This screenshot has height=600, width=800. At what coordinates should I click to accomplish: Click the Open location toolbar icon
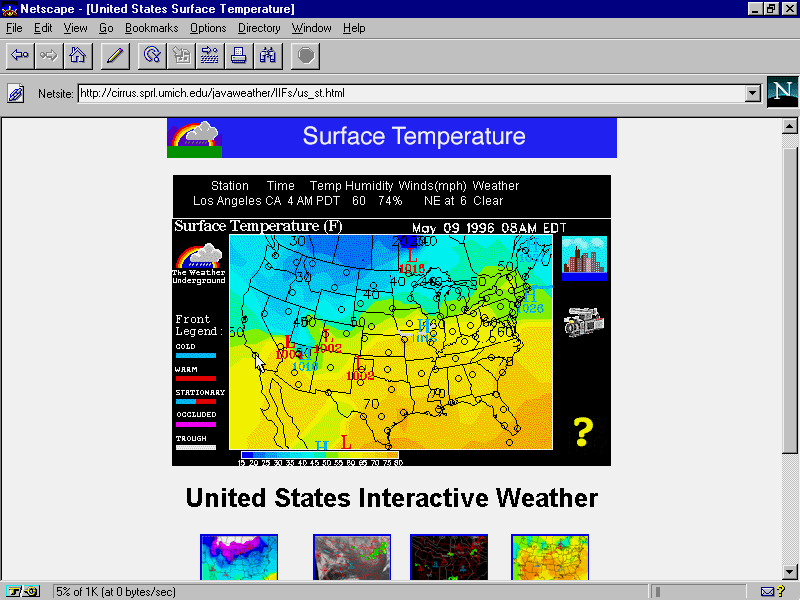coord(210,55)
